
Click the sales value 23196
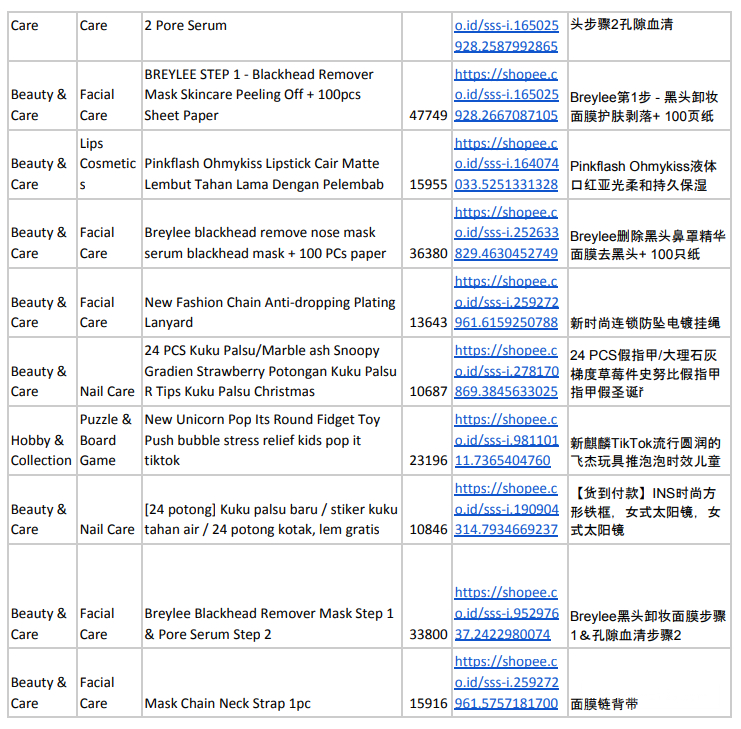click(428, 461)
